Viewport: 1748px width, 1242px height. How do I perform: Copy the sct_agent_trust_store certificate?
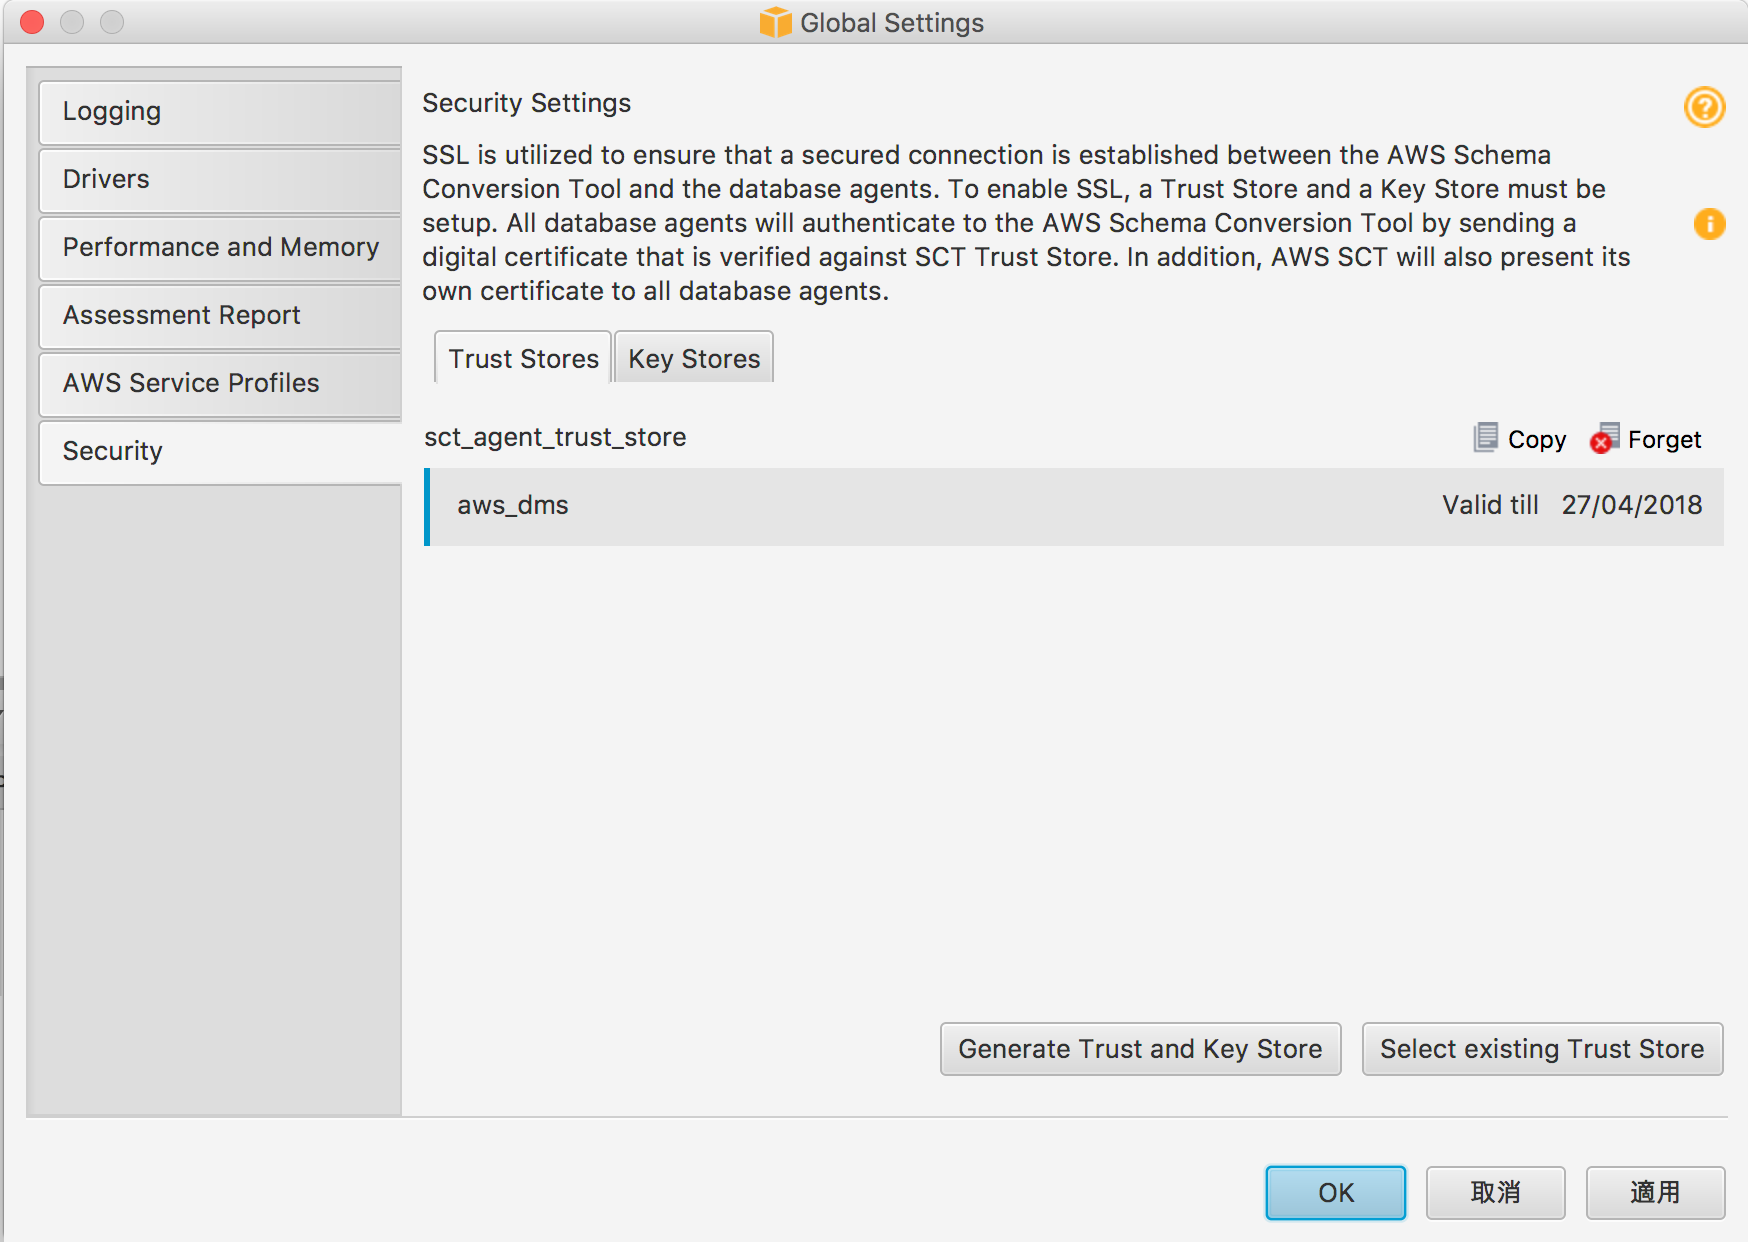pyautogui.click(x=1519, y=439)
